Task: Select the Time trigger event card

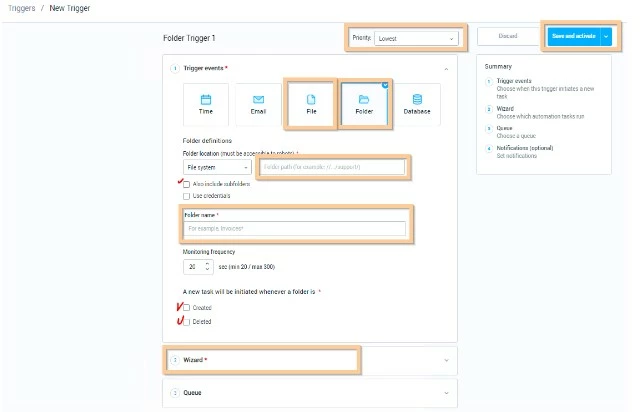Action: [x=206, y=105]
